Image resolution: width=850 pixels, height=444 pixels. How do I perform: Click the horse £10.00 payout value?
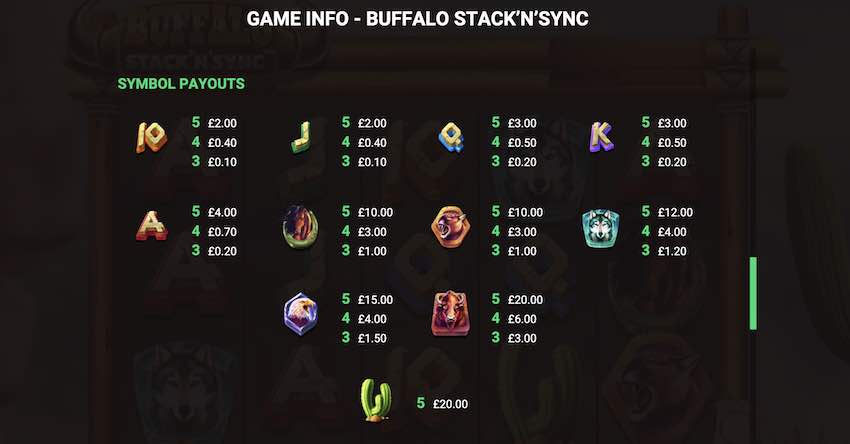375,212
